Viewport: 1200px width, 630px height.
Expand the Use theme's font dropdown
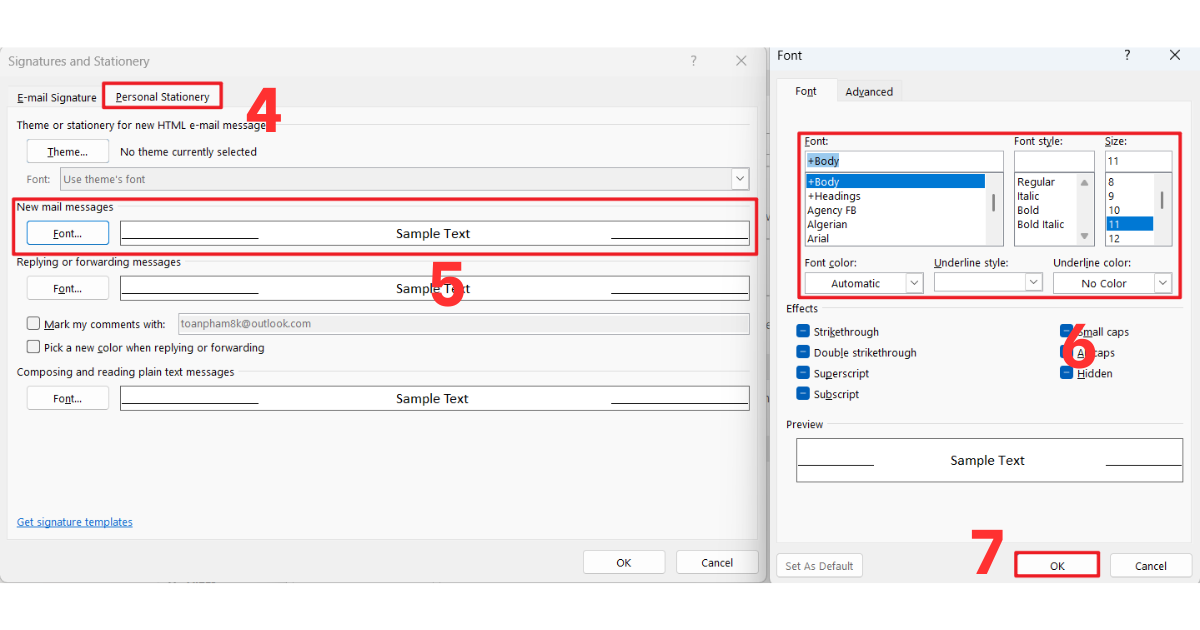pyautogui.click(x=740, y=179)
